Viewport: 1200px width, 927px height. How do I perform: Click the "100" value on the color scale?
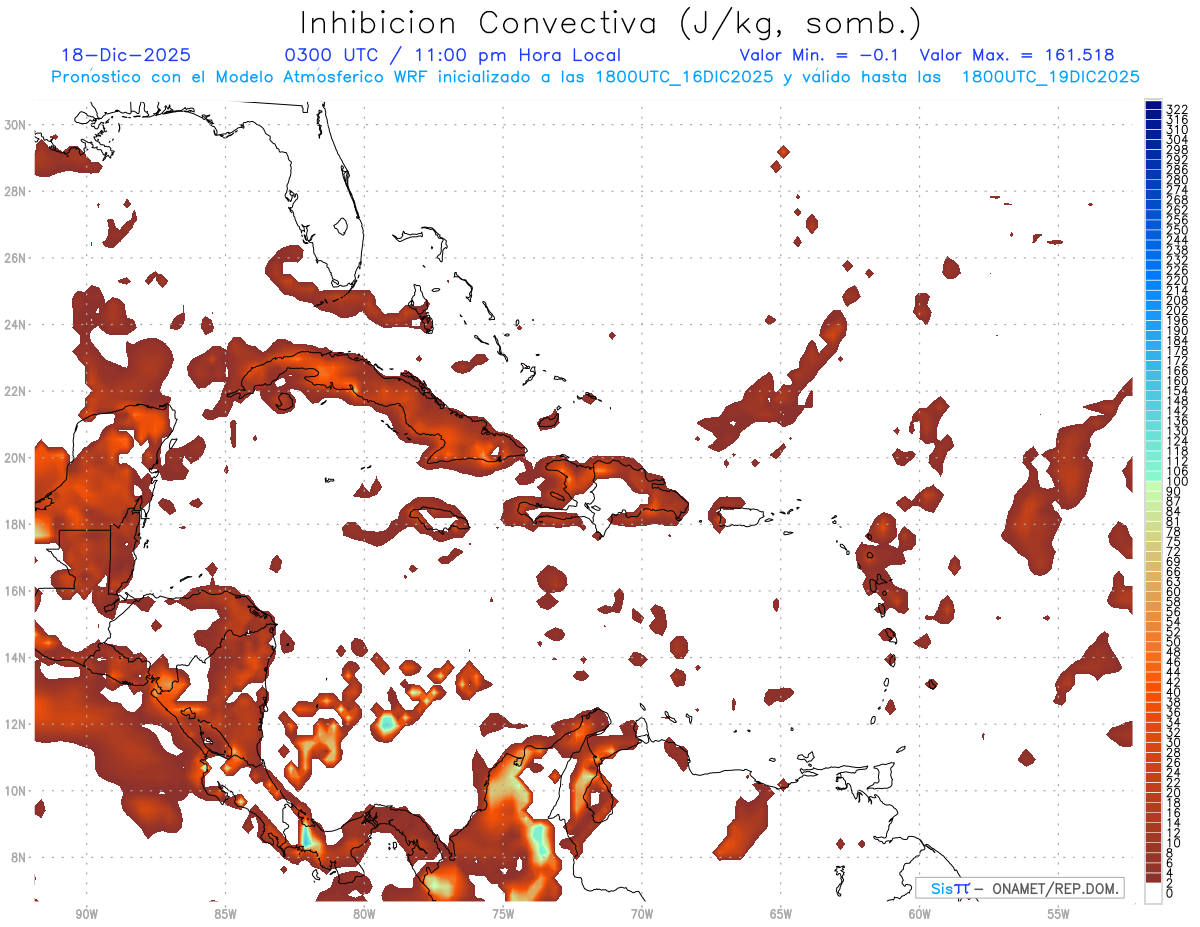tap(1177, 481)
